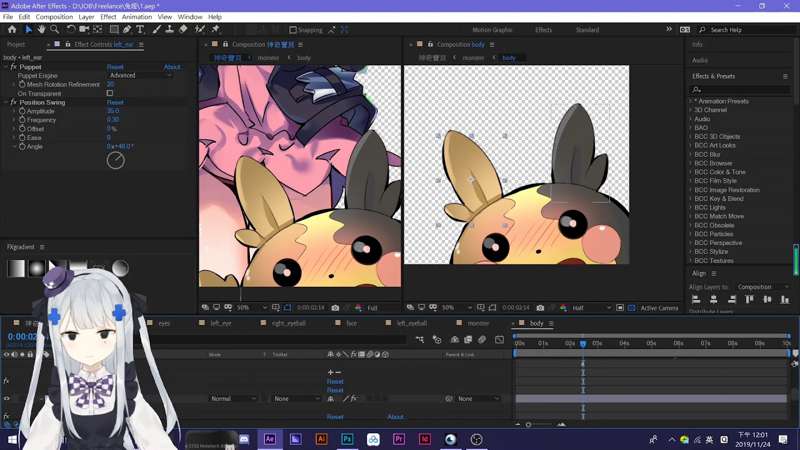The width and height of the screenshot is (800, 450).
Task: Select the Rectangle shape tool
Action: [114, 30]
